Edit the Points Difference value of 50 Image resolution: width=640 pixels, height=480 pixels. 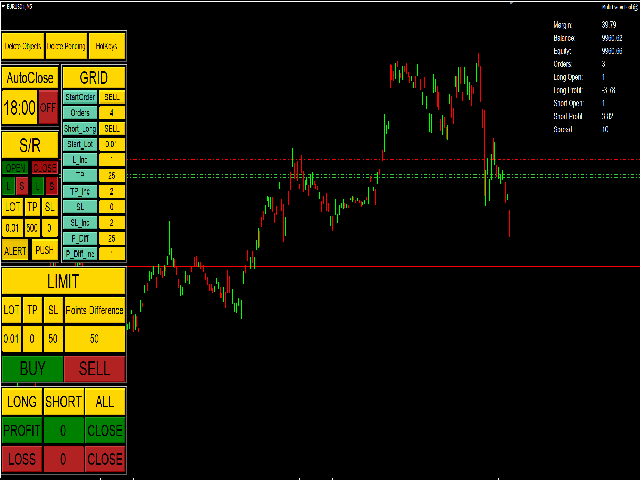[94, 338]
